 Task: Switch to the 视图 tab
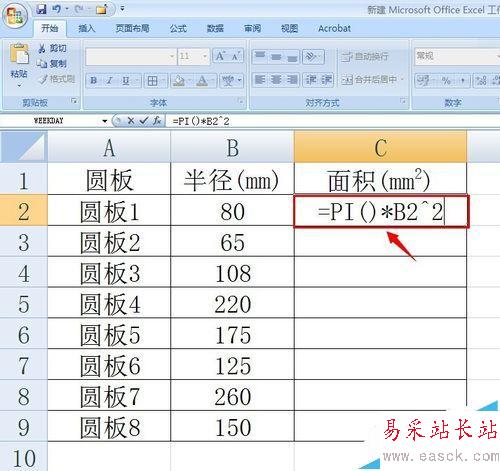[290, 29]
